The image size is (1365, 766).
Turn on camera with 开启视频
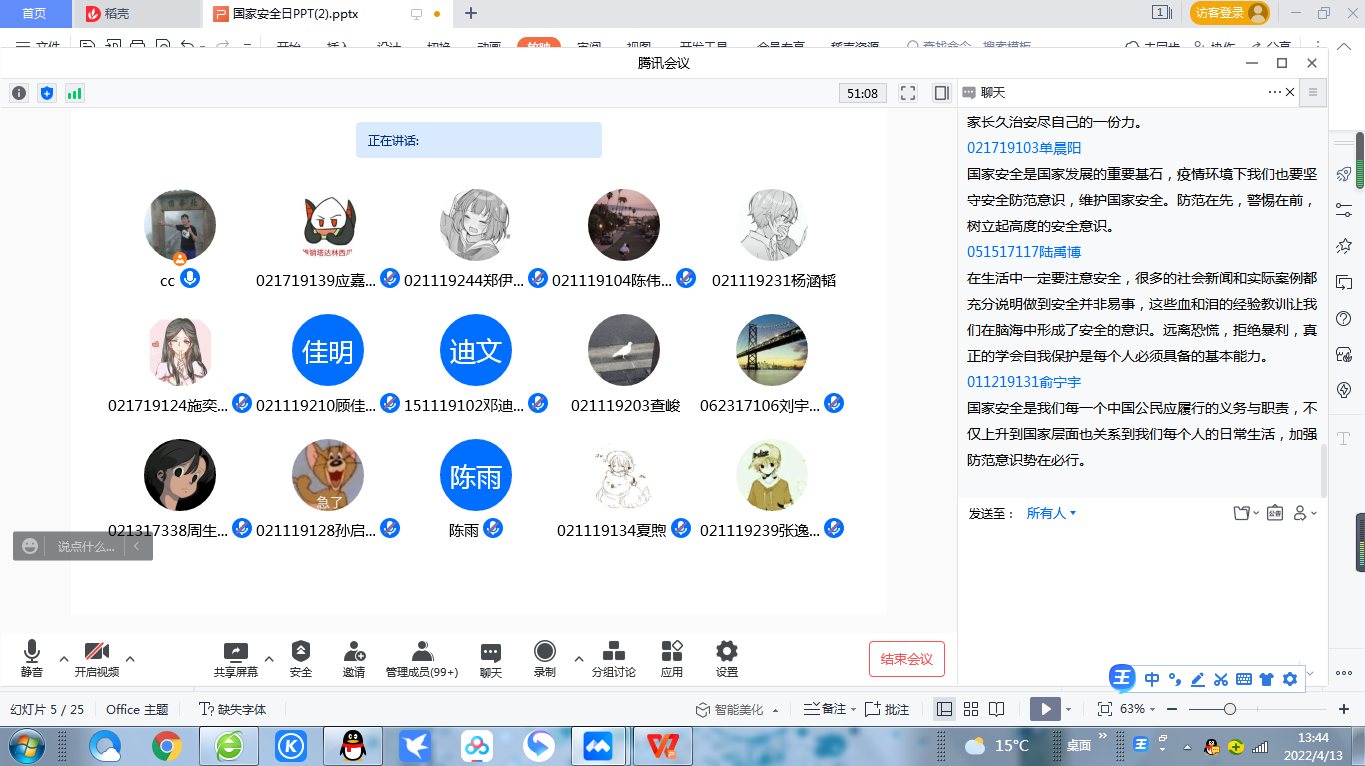96,658
